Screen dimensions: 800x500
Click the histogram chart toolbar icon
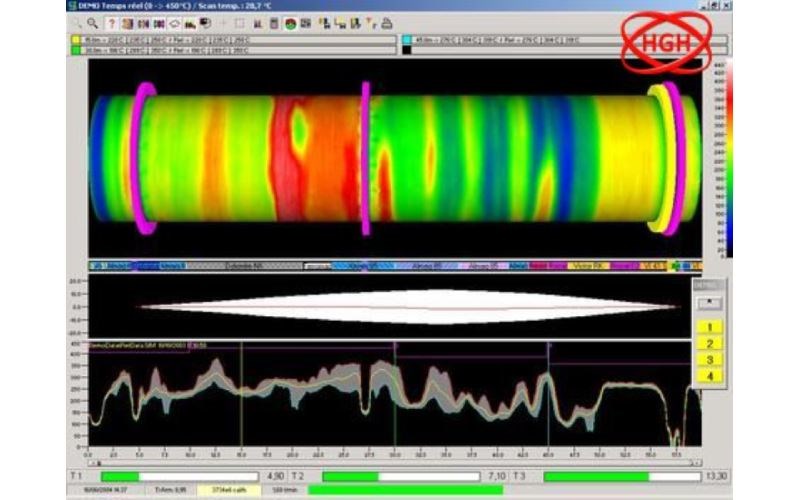click(x=258, y=22)
